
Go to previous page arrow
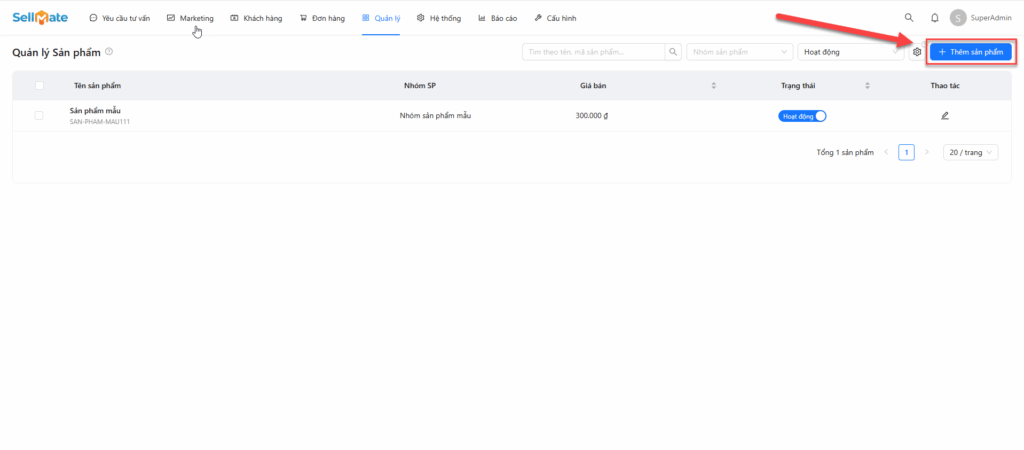click(x=886, y=152)
